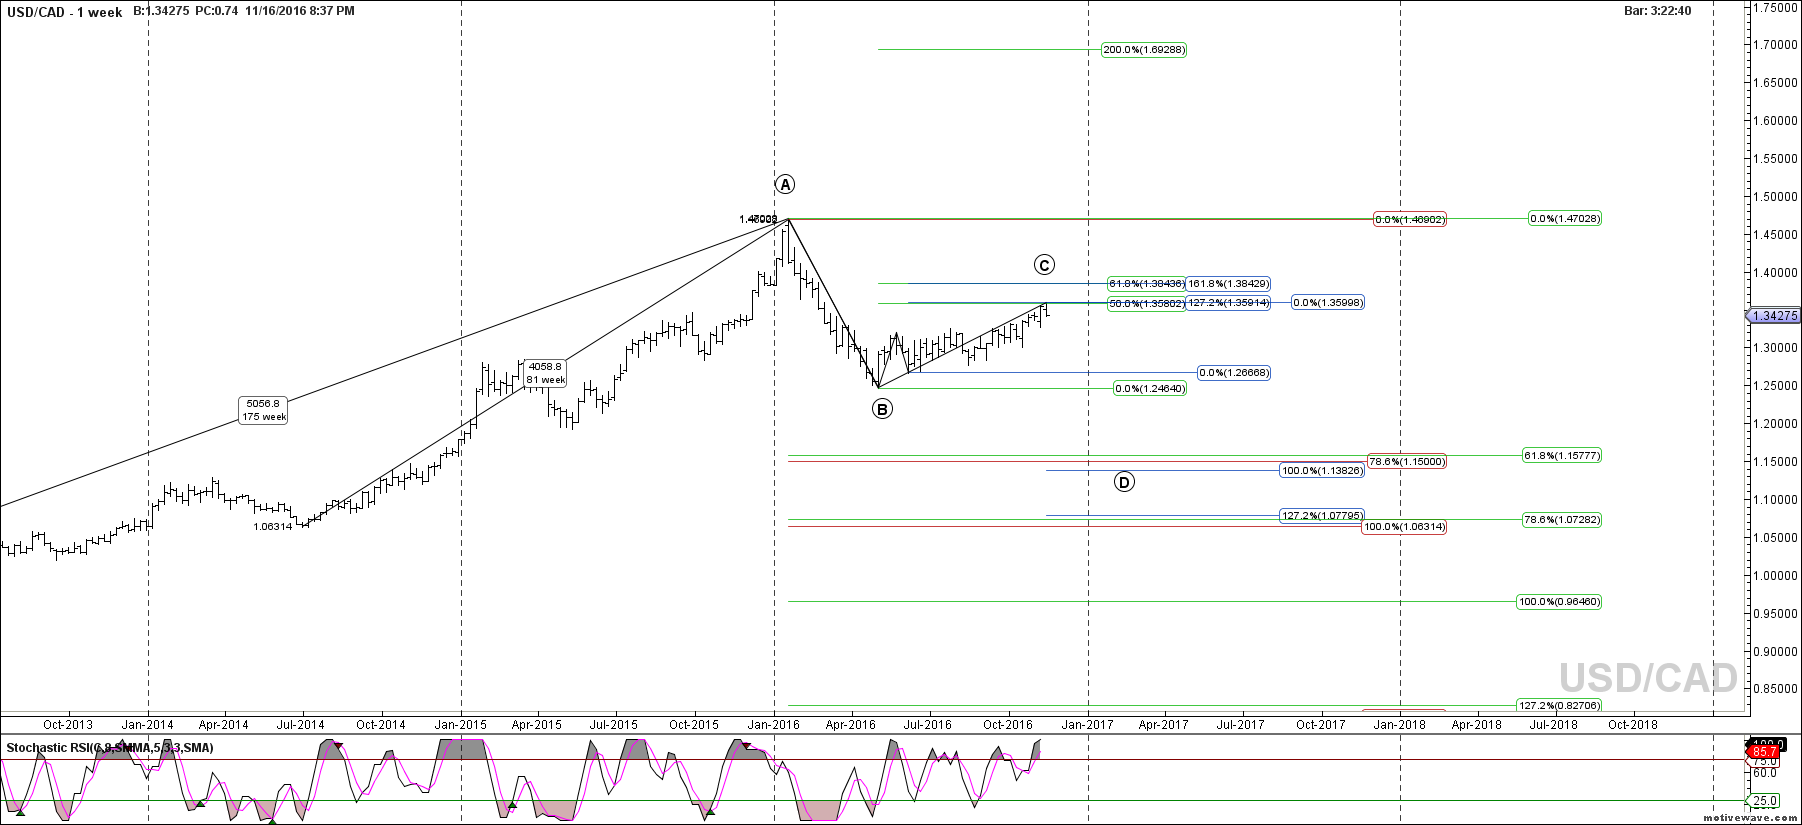Select the 0.0%(1.47028) green label
This screenshot has width=1802, height=825.
click(1565, 219)
